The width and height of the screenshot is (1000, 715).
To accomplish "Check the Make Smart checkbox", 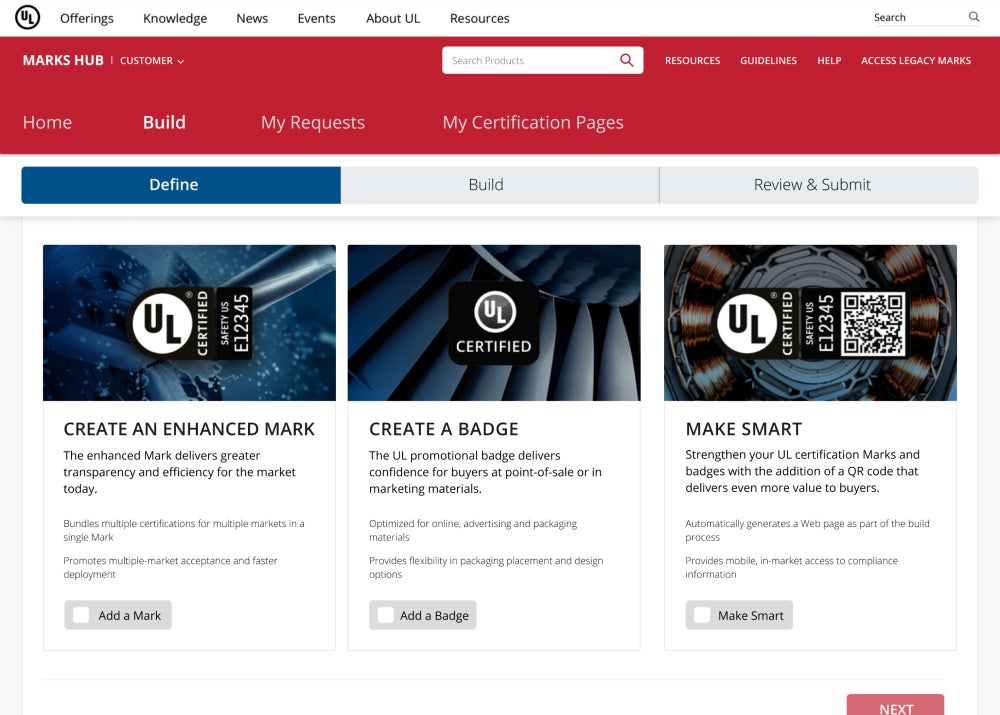I will click(702, 615).
